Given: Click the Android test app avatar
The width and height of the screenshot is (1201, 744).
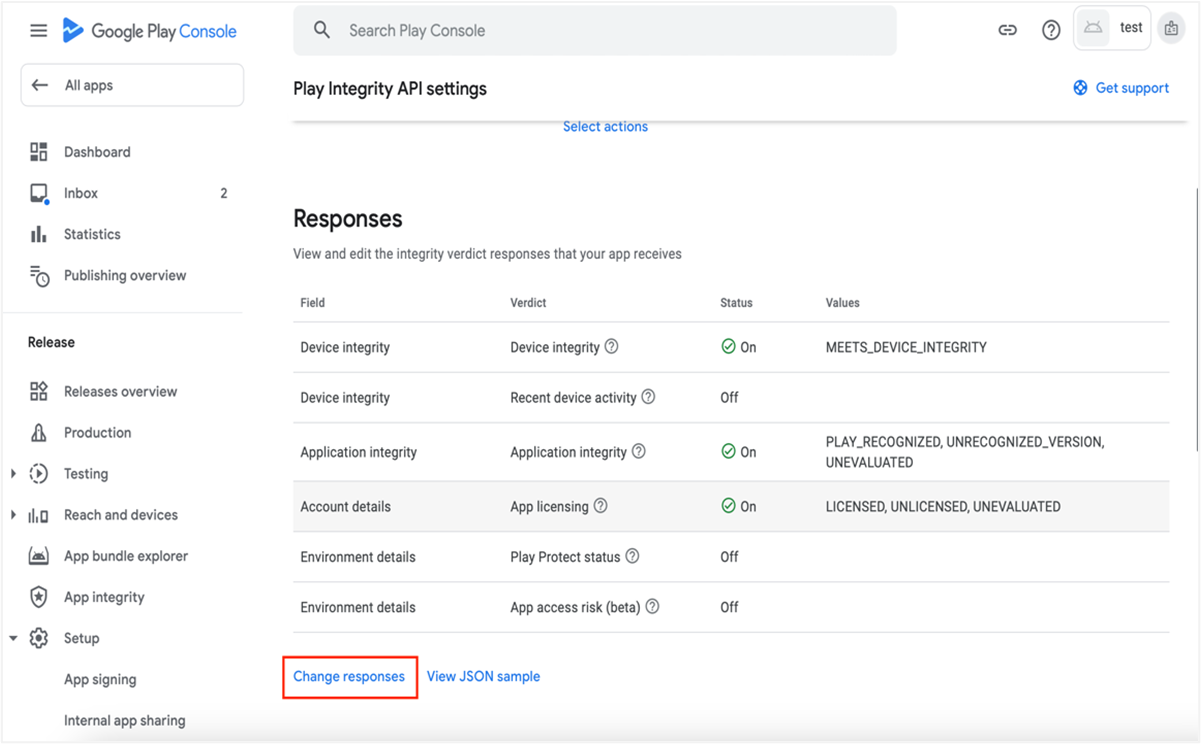Looking at the screenshot, I should [x=1093, y=28].
